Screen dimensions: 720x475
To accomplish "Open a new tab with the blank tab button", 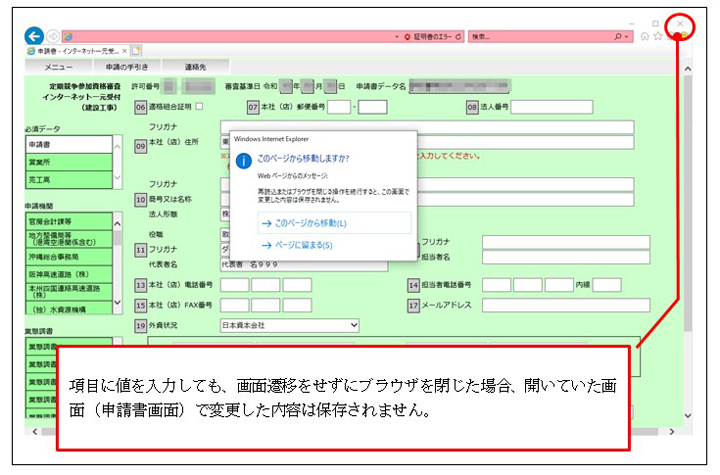I will [x=137, y=50].
